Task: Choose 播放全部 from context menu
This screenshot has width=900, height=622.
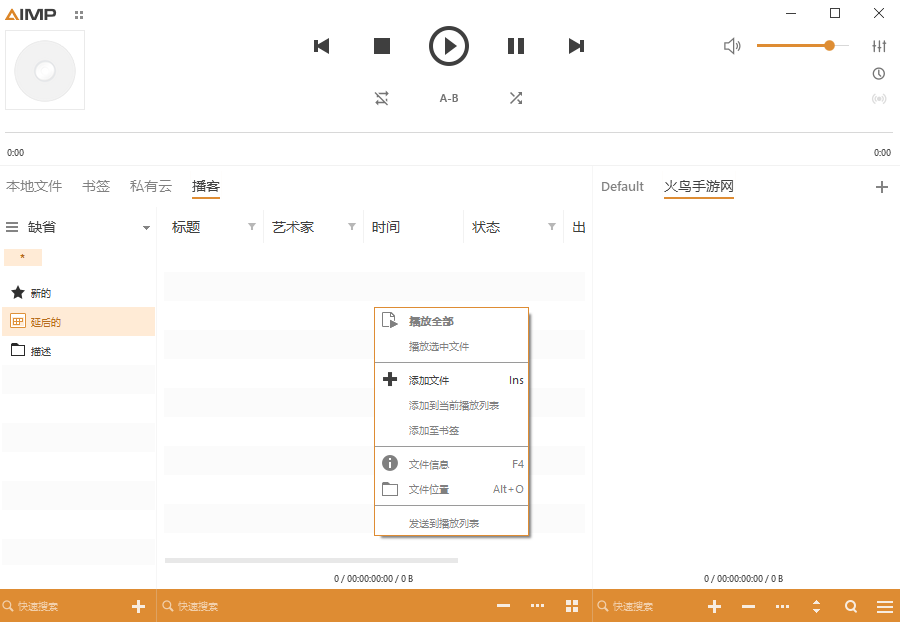Action: tap(451, 321)
